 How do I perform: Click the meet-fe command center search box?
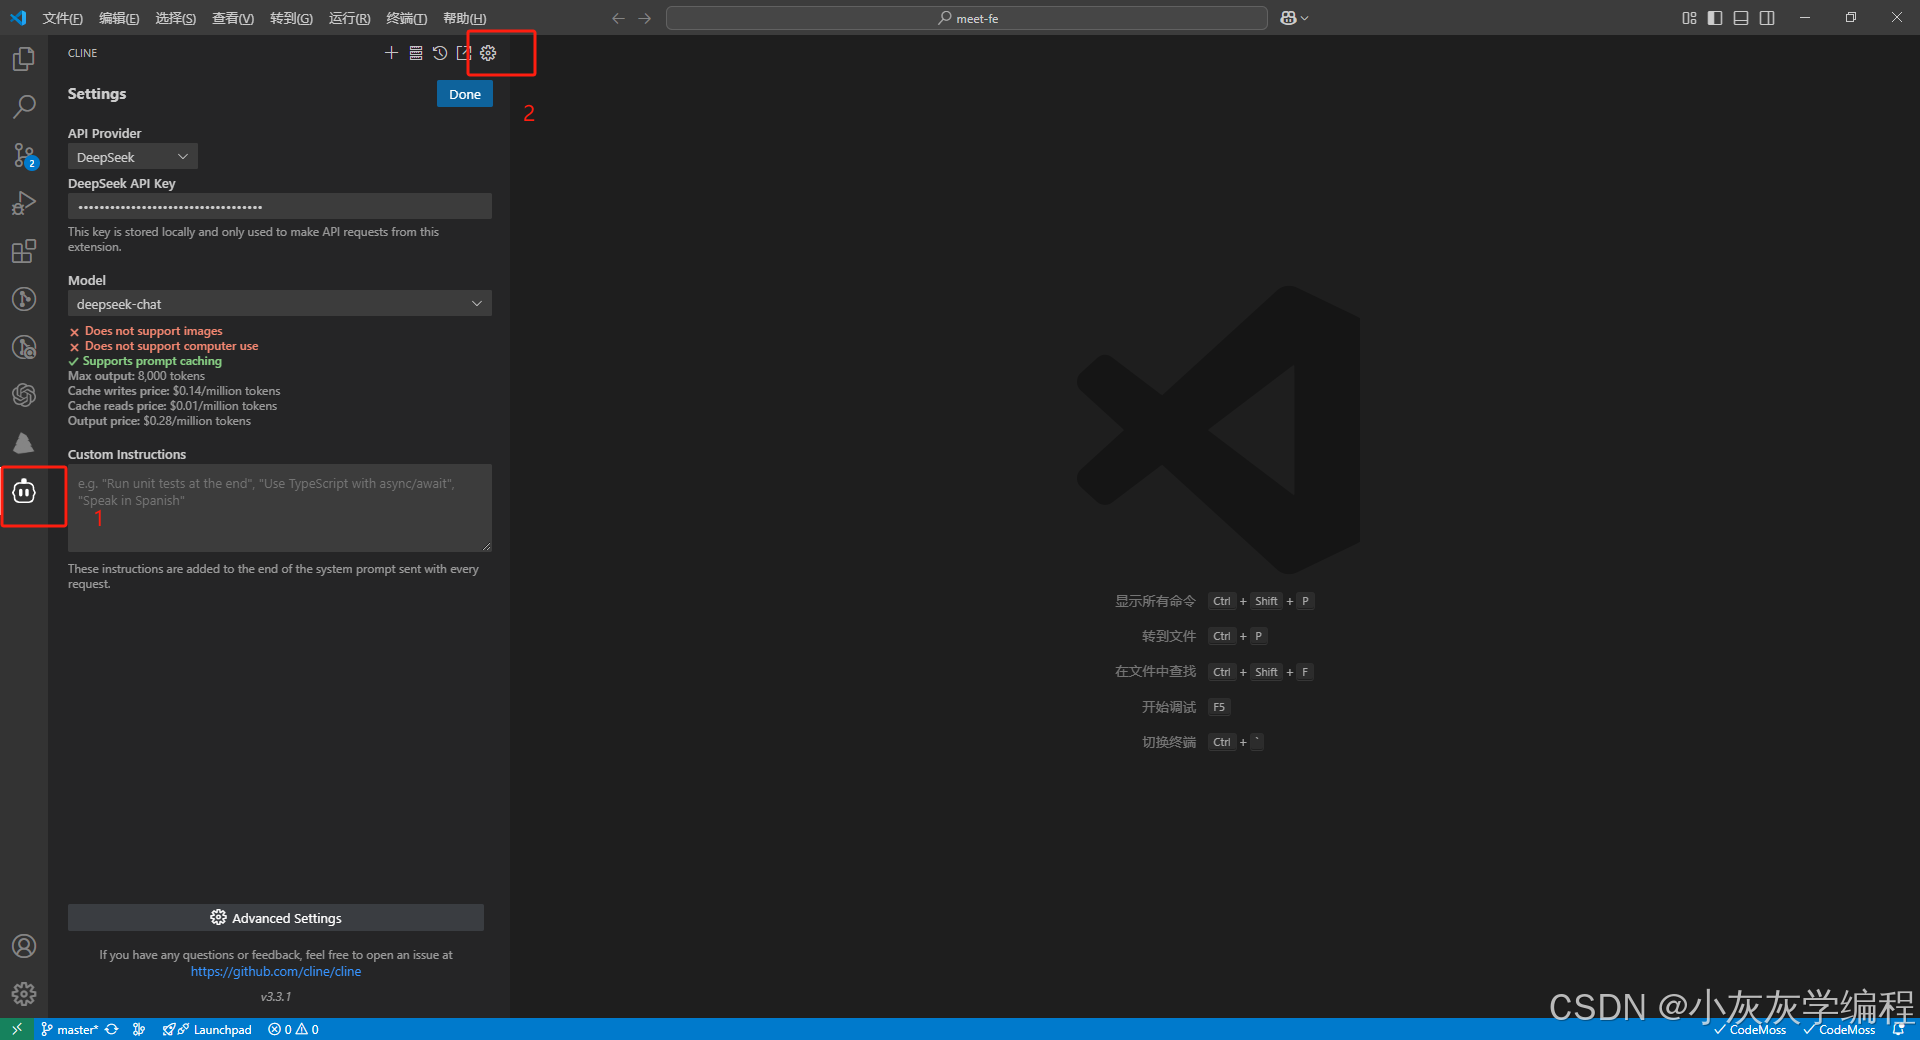click(966, 18)
